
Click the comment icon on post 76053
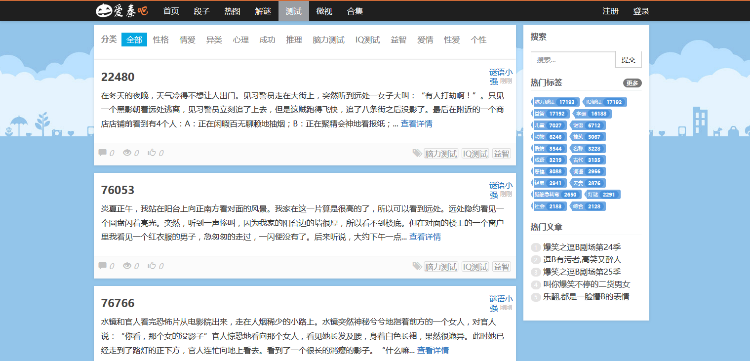(102, 265)
